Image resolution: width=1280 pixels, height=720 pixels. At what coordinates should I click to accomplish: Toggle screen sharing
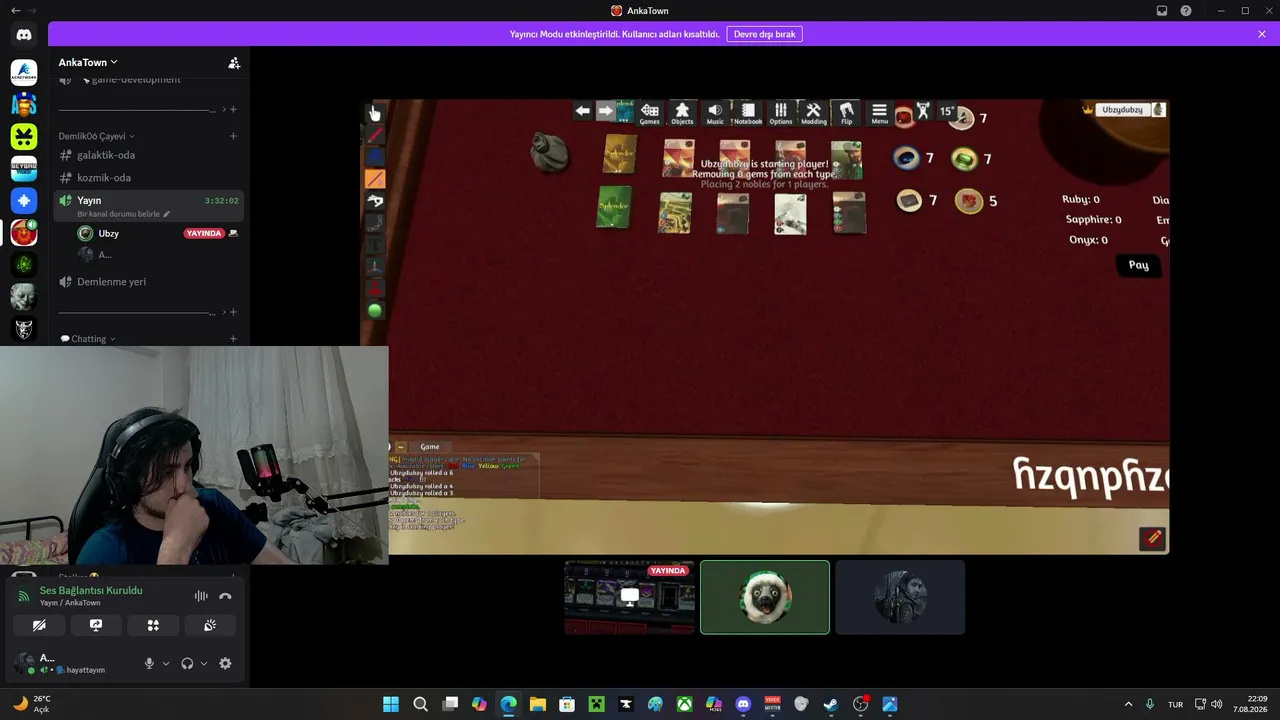[x=96, y=625]
